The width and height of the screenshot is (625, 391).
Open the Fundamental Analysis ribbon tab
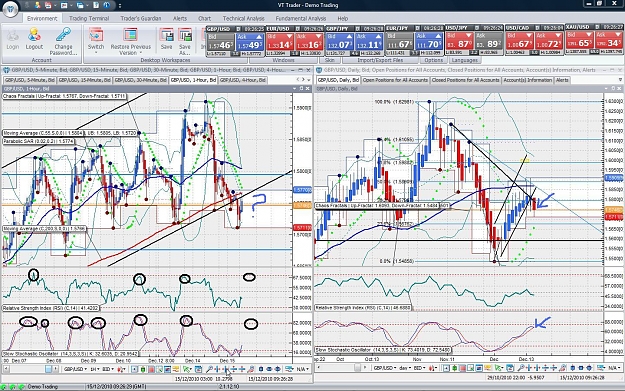click(x=301, y=18)
